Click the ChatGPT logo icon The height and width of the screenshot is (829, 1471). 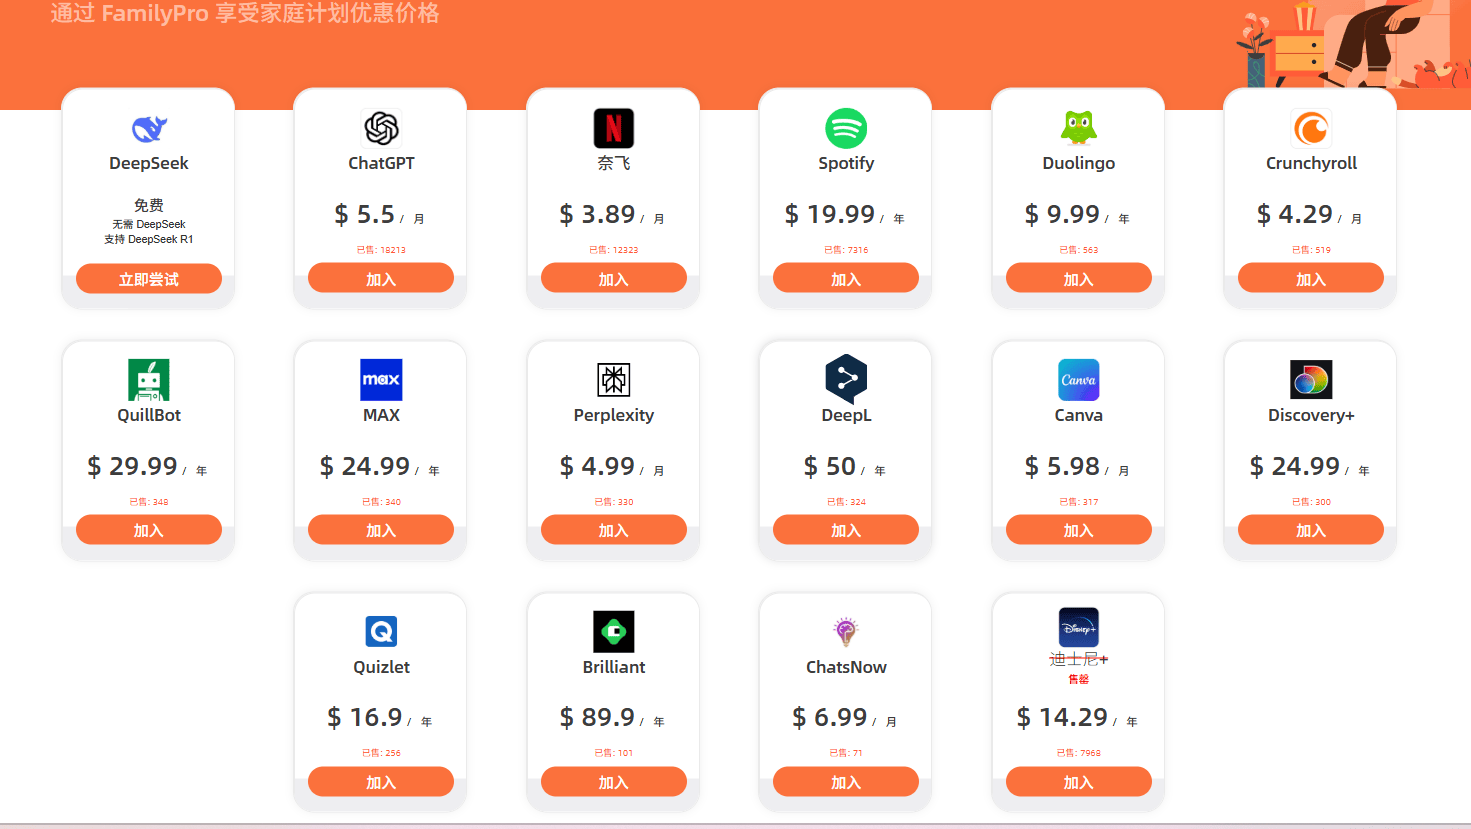(x=380, y=128)
